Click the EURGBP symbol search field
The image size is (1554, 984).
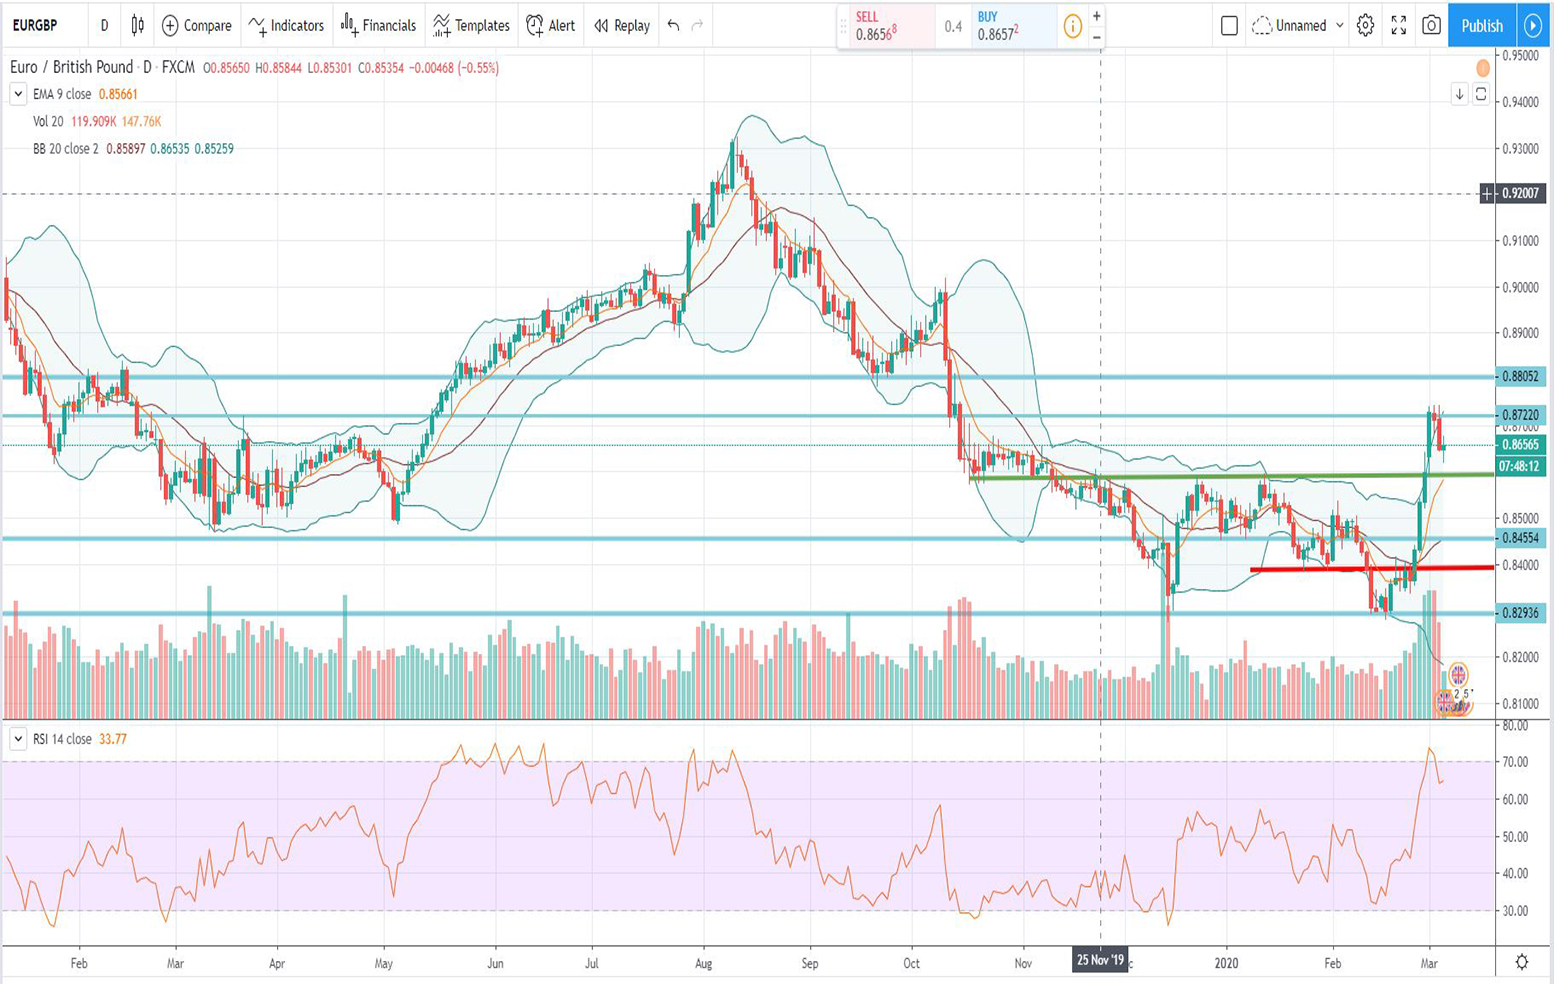click(36, 25)
